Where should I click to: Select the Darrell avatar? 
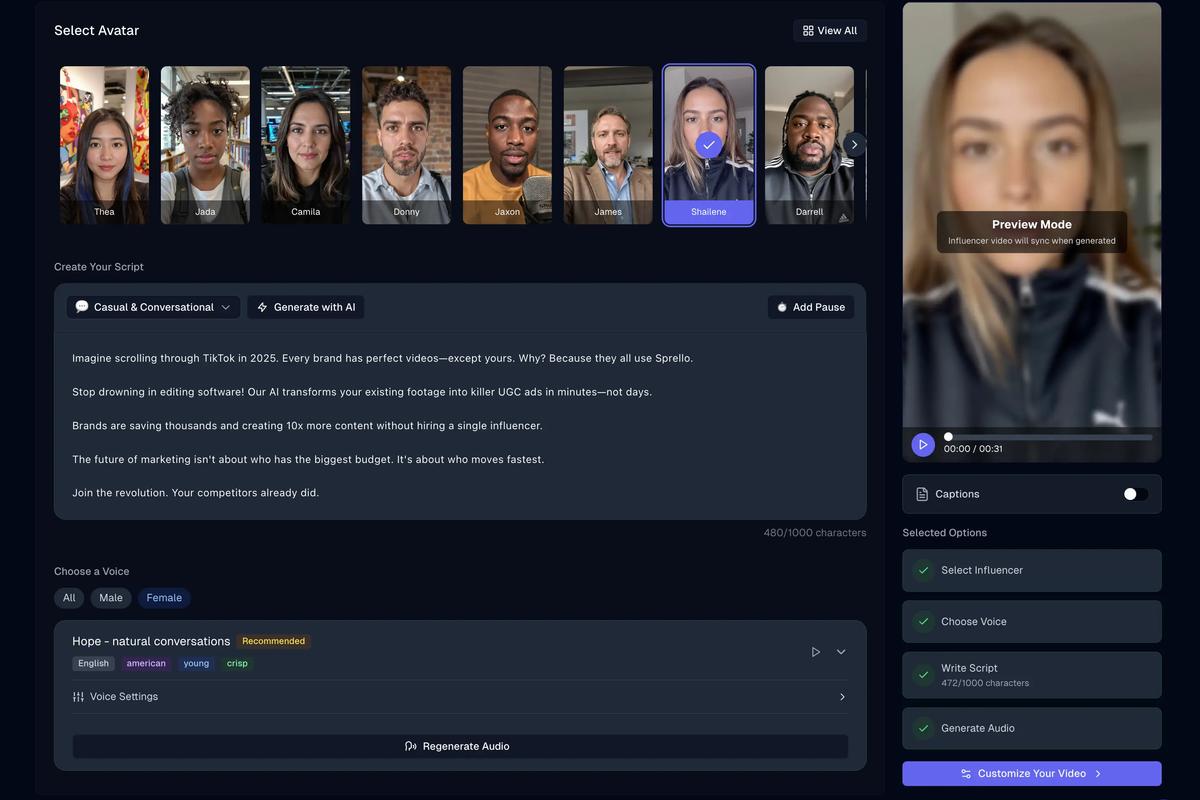pos(809,145)
